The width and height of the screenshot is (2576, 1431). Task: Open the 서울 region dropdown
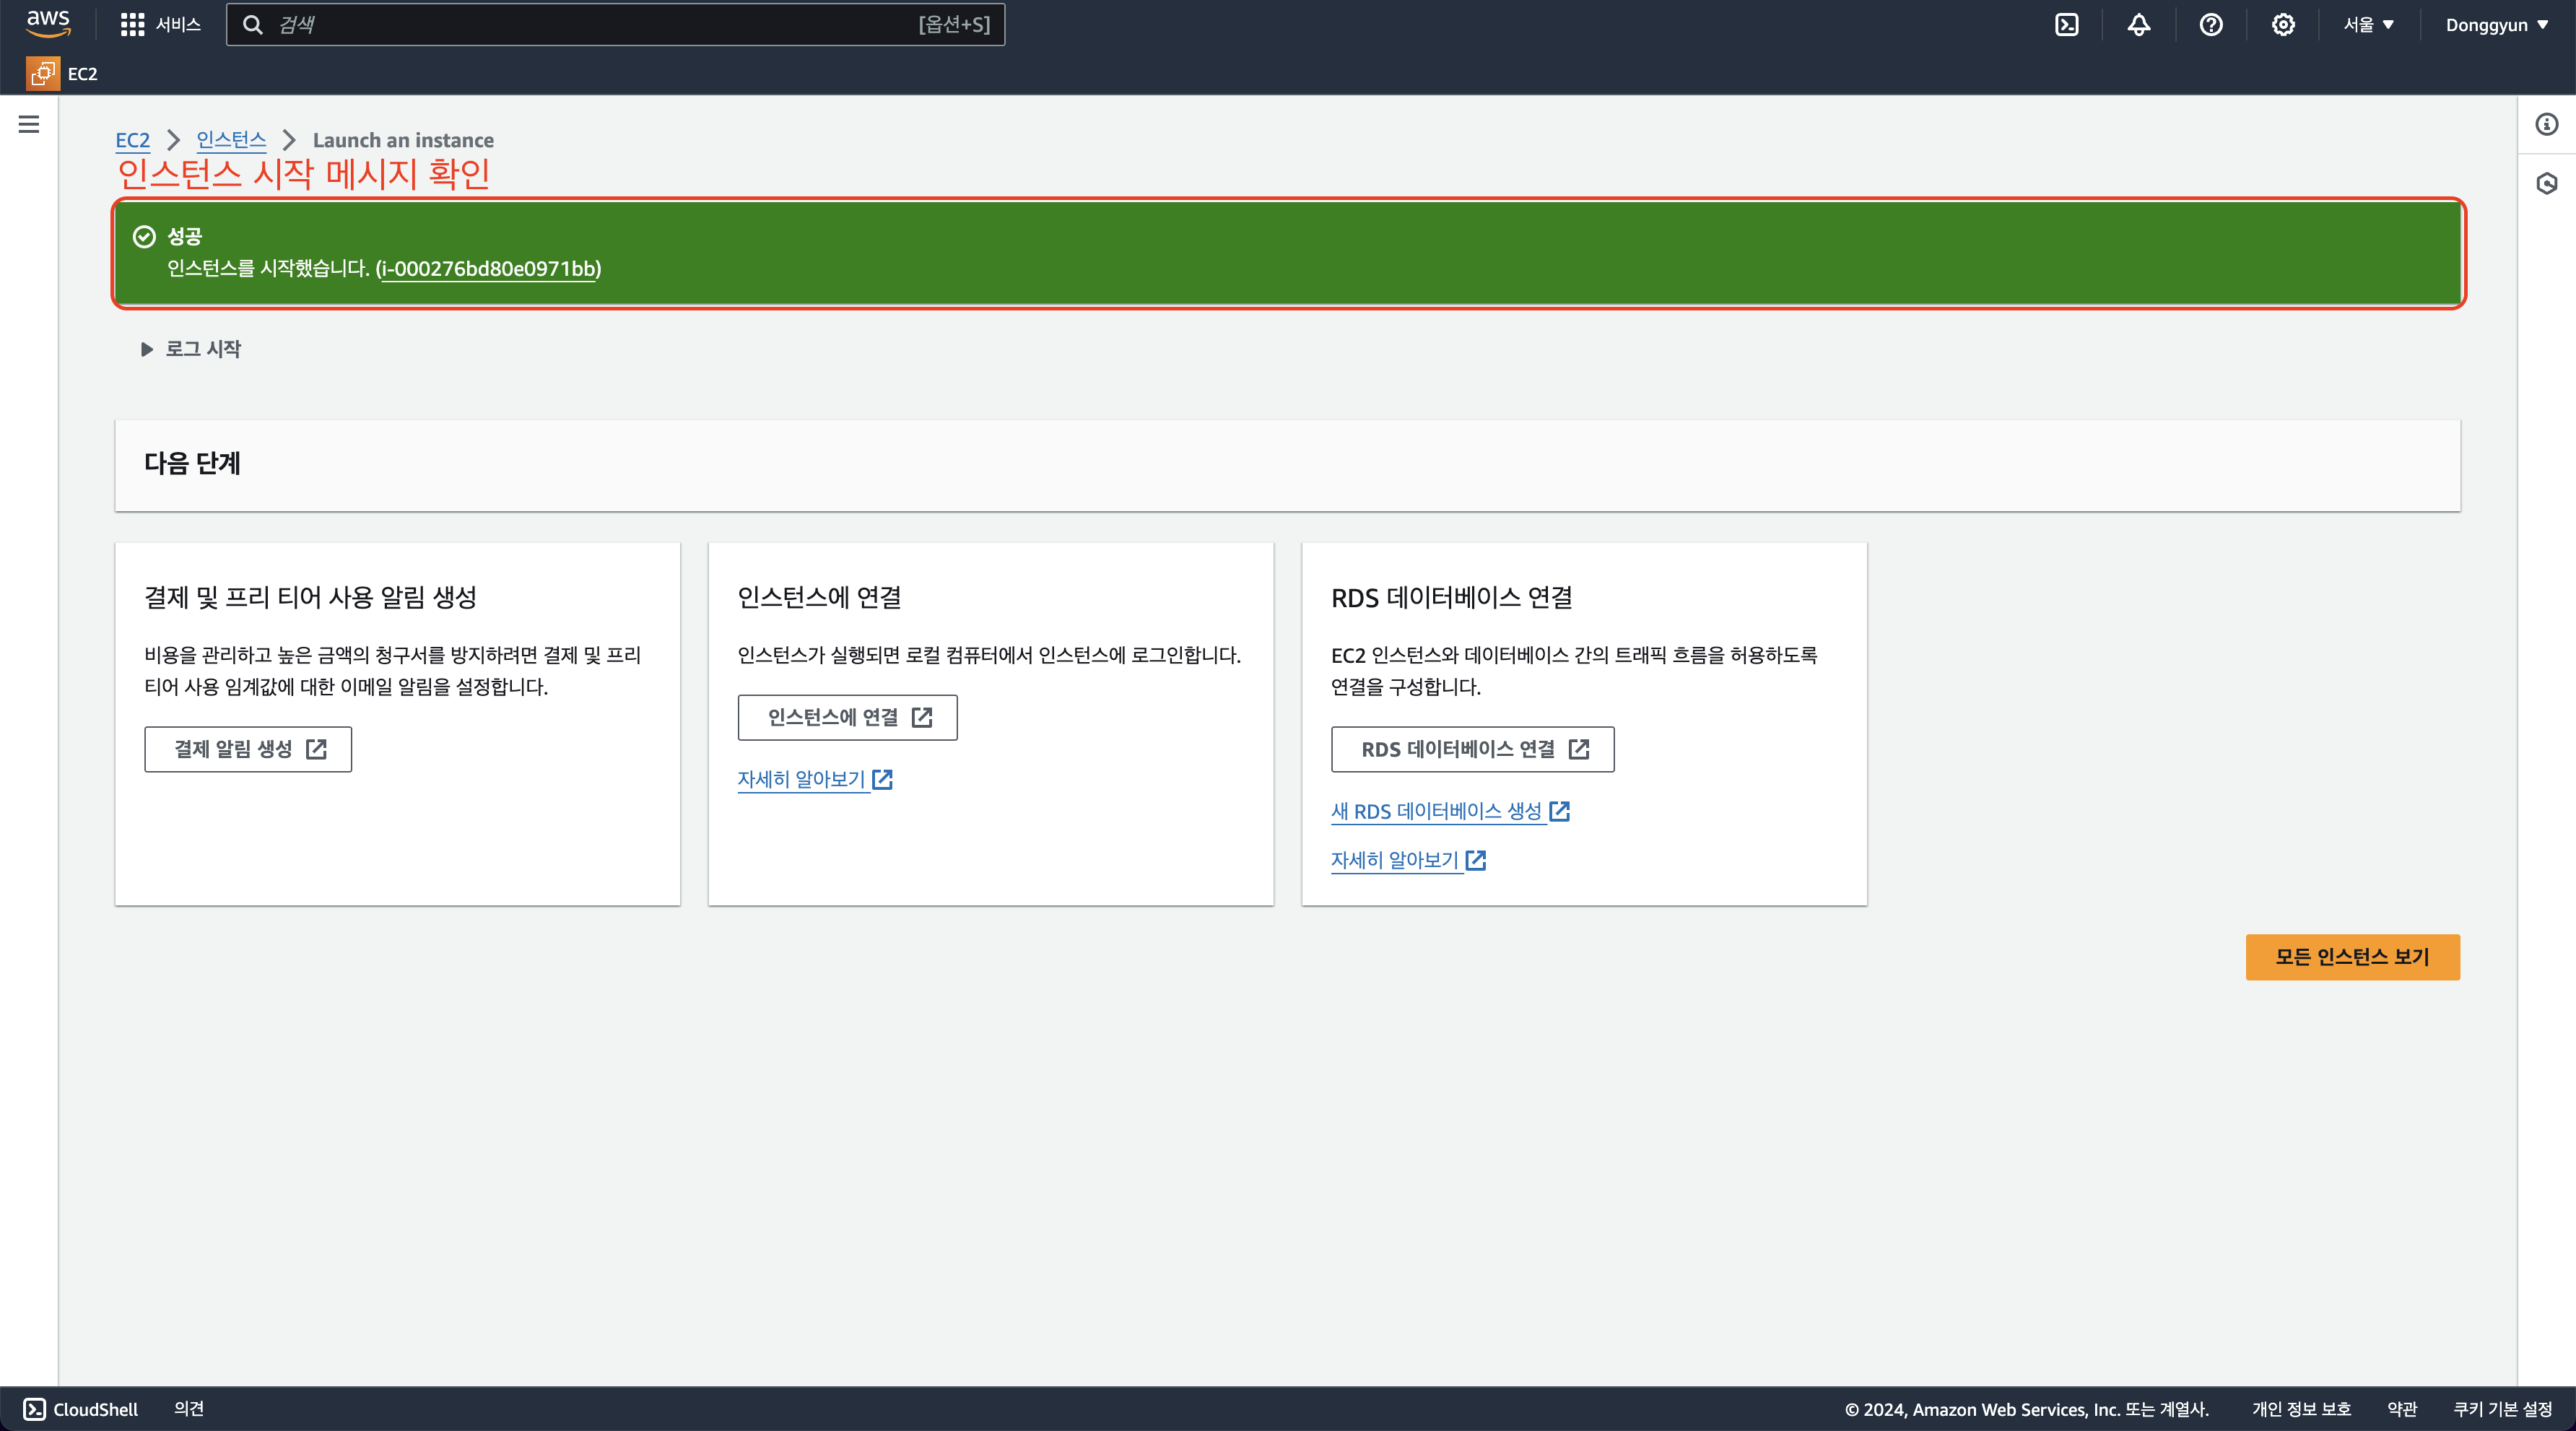(x=2368, y=25)
